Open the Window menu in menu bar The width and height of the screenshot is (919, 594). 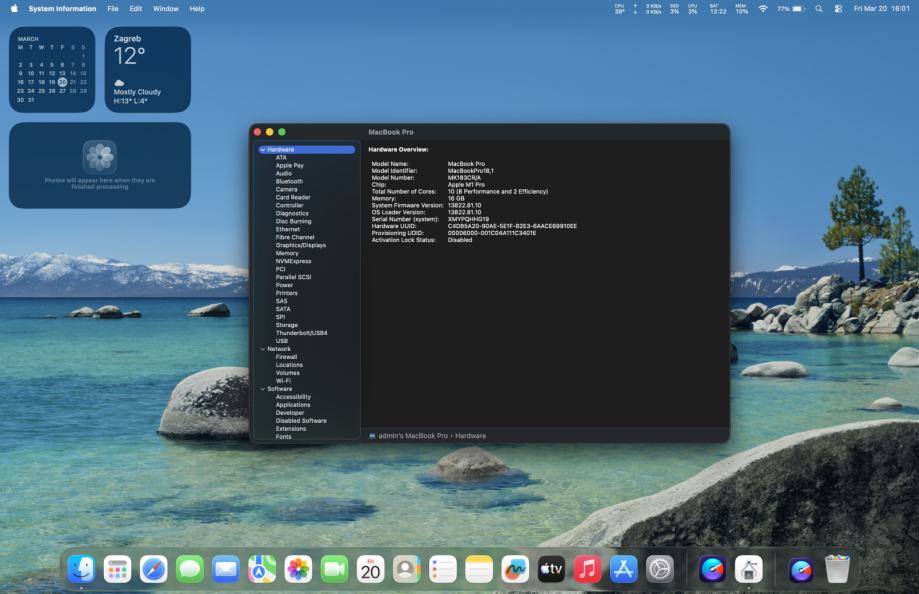(x=166, y=8)
